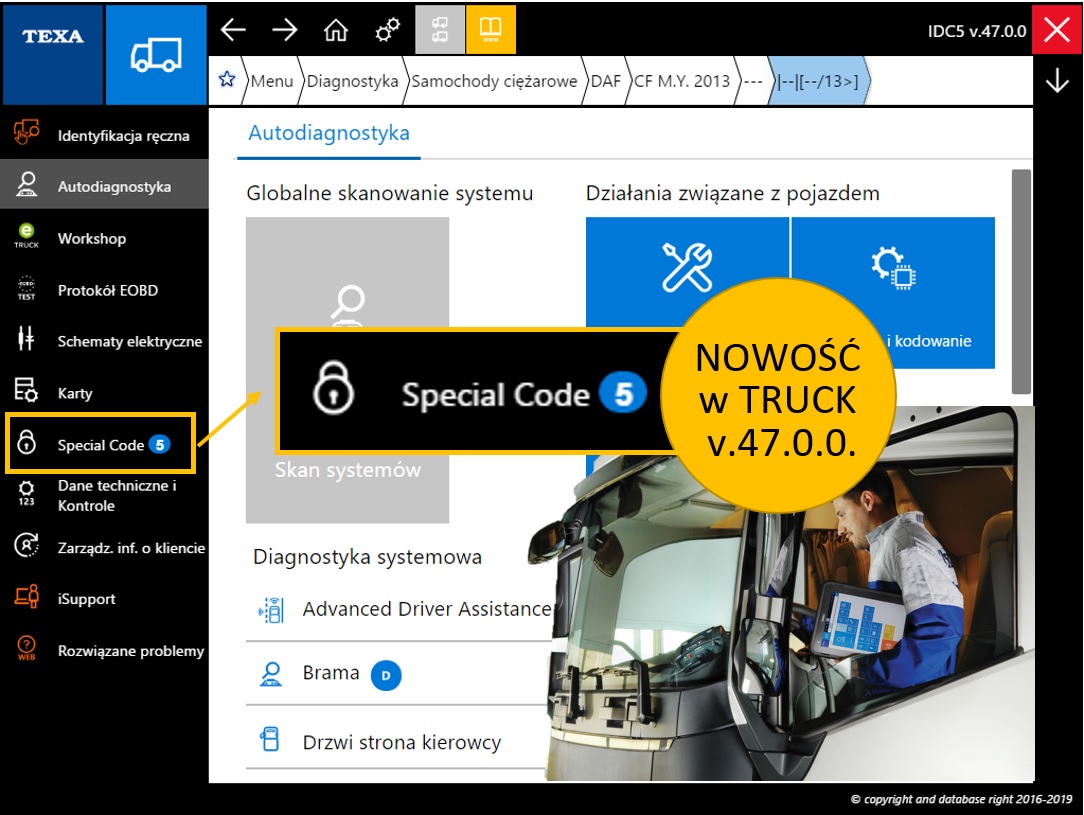Open Menu breadcrumb
Viewport: 1084px width, 815px height.
272,81
